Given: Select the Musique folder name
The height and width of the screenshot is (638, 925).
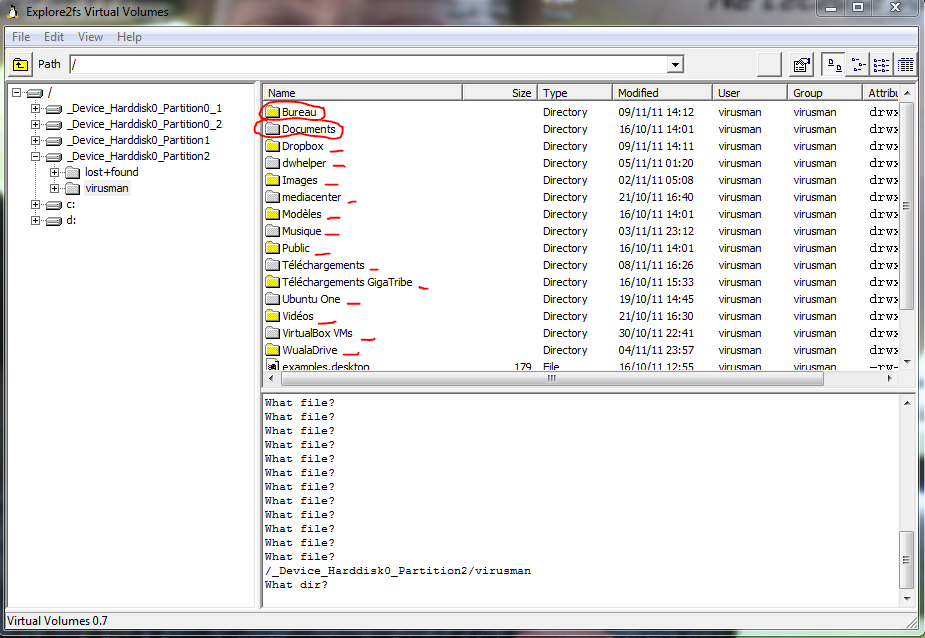Looking at the screenshot, I should tap(301, 231).
